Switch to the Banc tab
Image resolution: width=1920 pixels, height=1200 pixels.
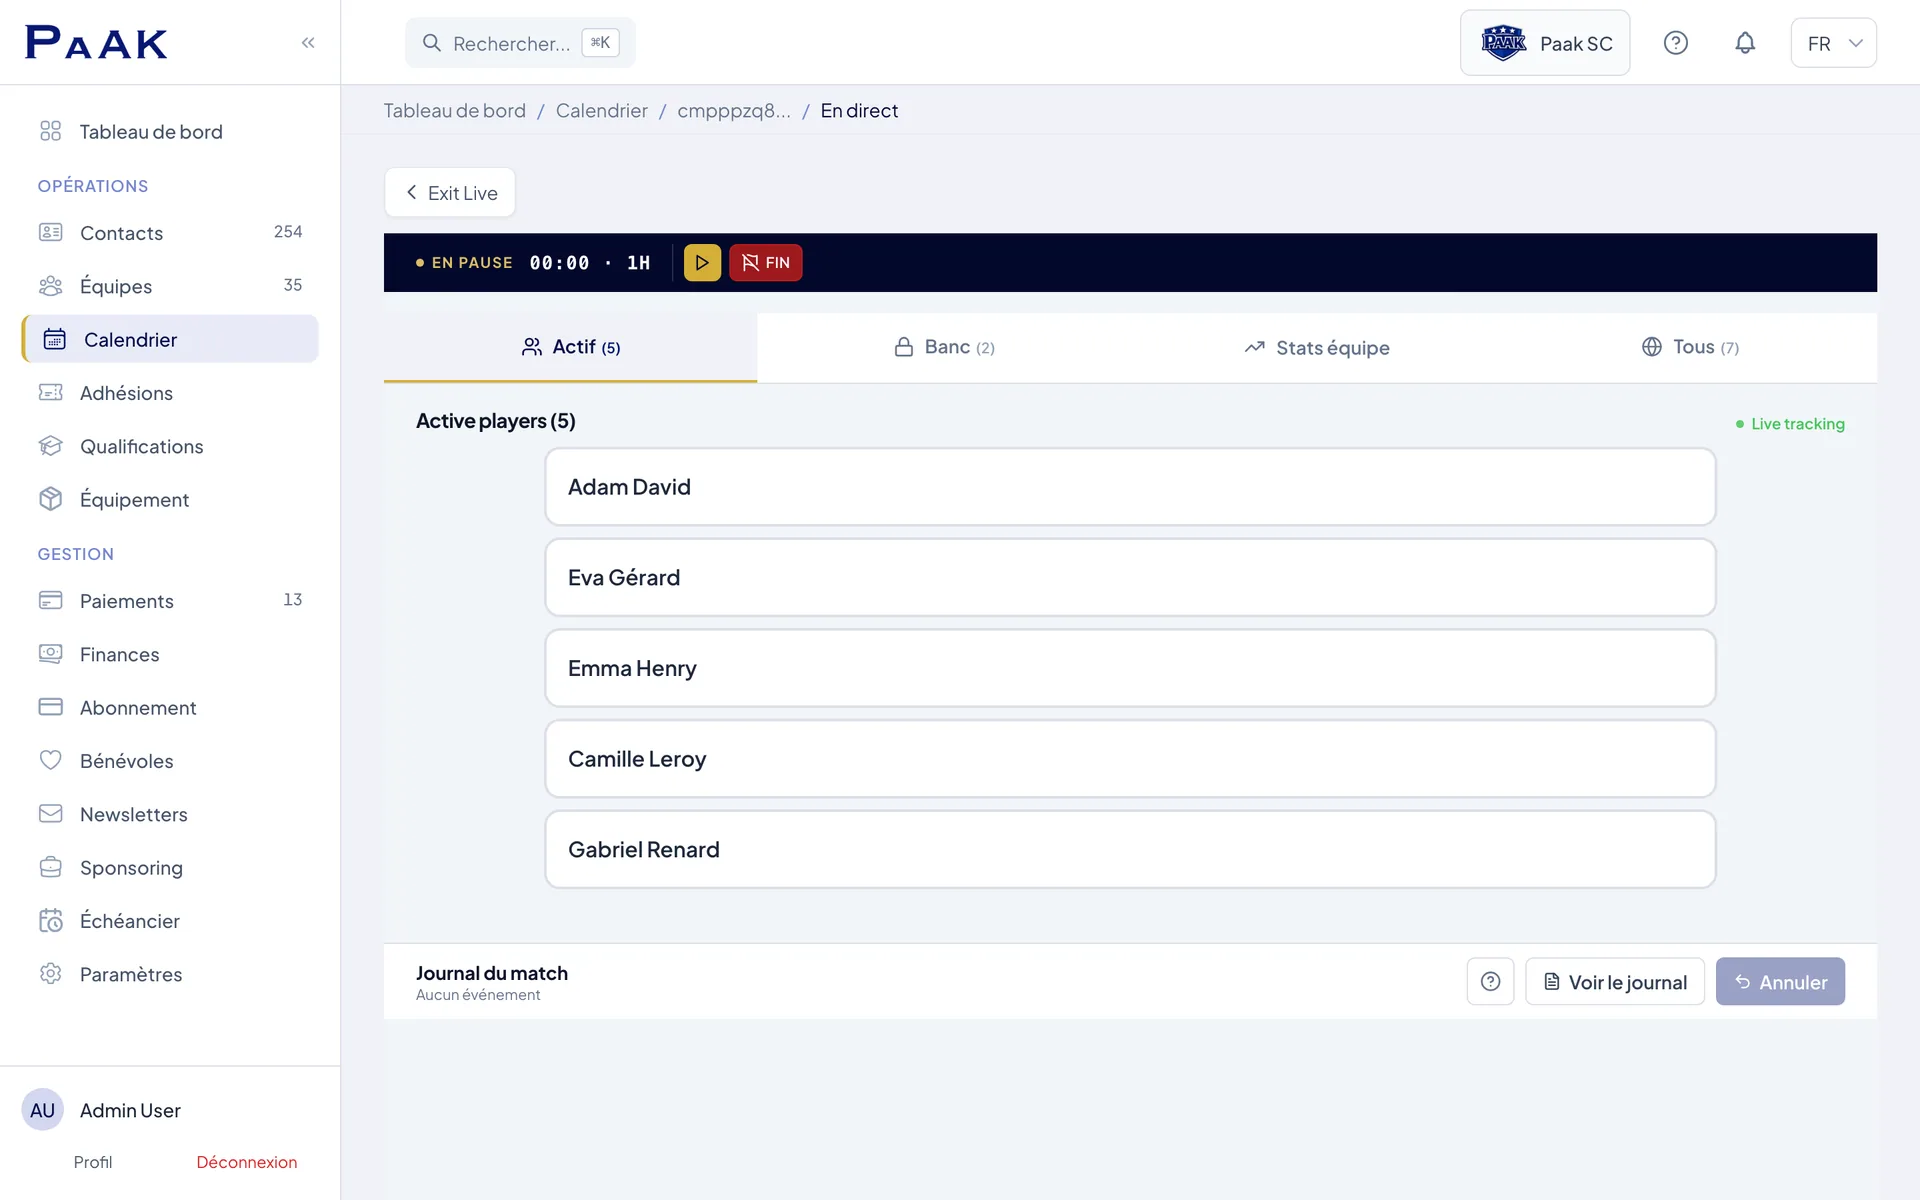(943, 347)
